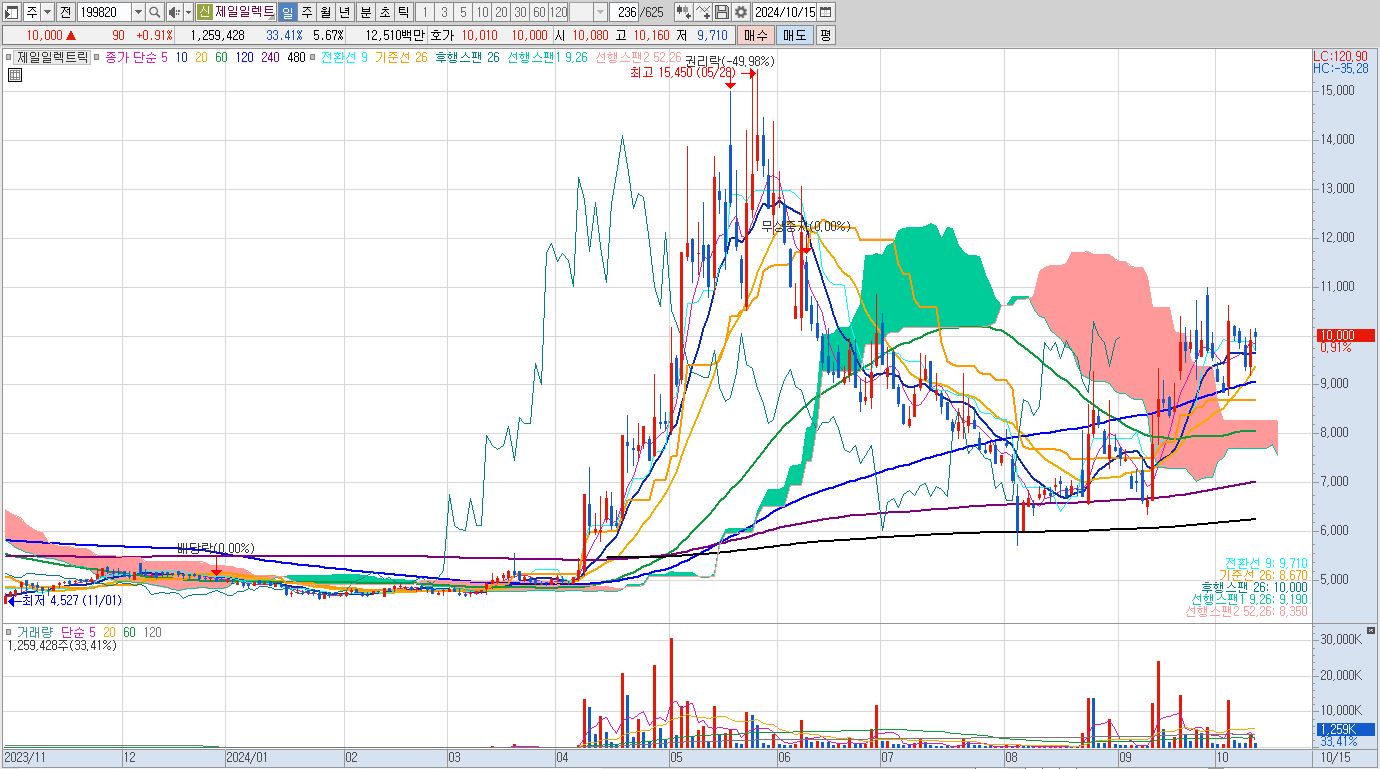Toggle the 일 (daily) period button
The image size is (1380, 769).
287,12
